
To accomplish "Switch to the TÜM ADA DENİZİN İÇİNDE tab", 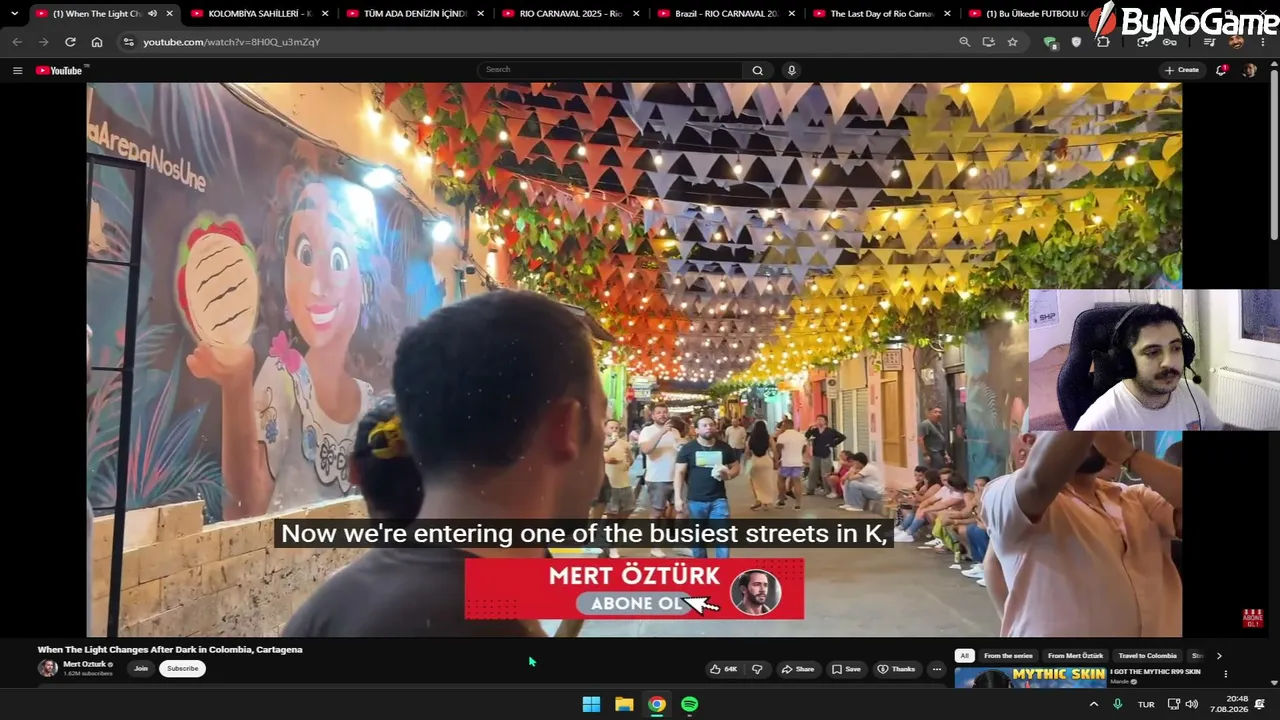I will 415,14.
